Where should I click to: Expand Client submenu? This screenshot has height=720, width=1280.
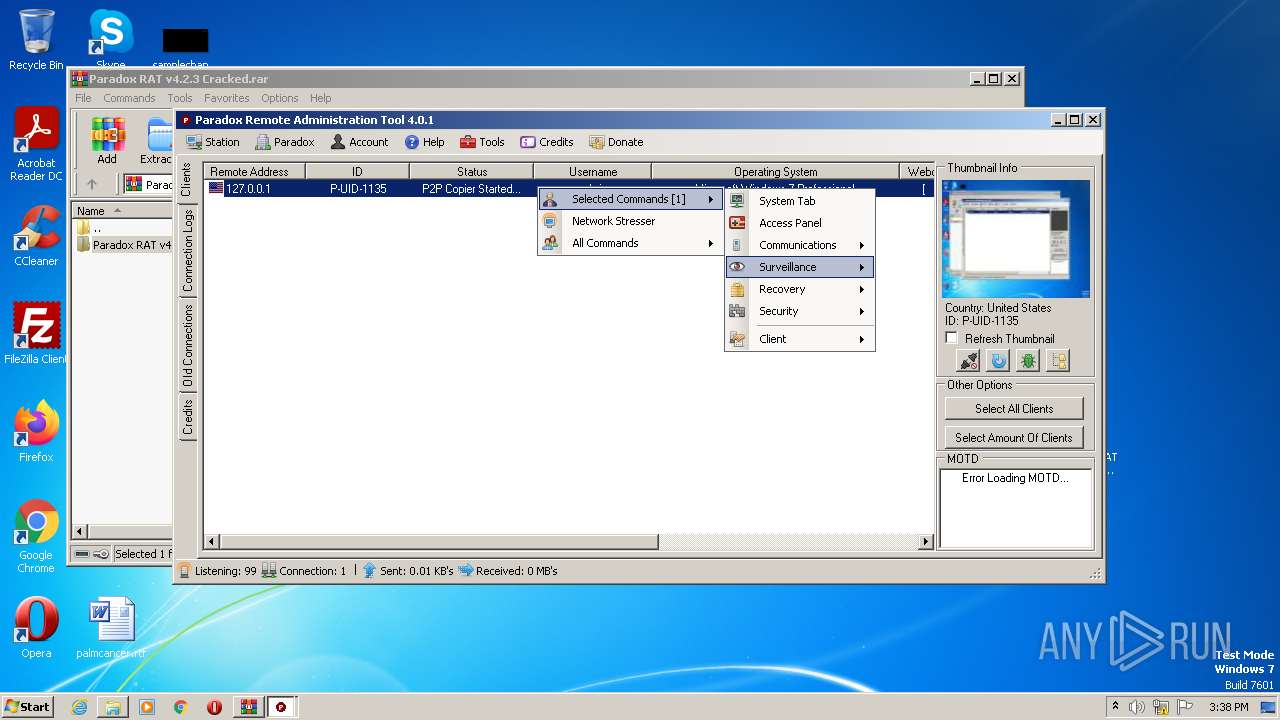[x=800, y=339]
